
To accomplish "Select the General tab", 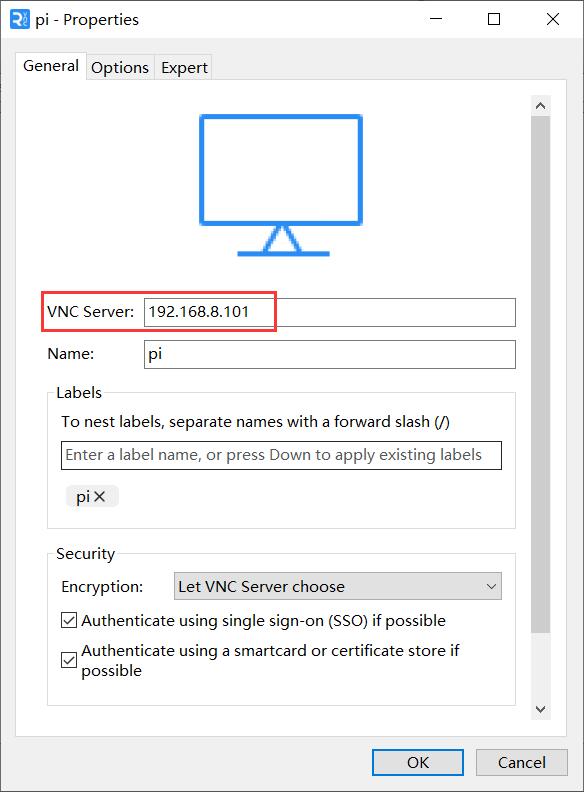I will (51, 66).
